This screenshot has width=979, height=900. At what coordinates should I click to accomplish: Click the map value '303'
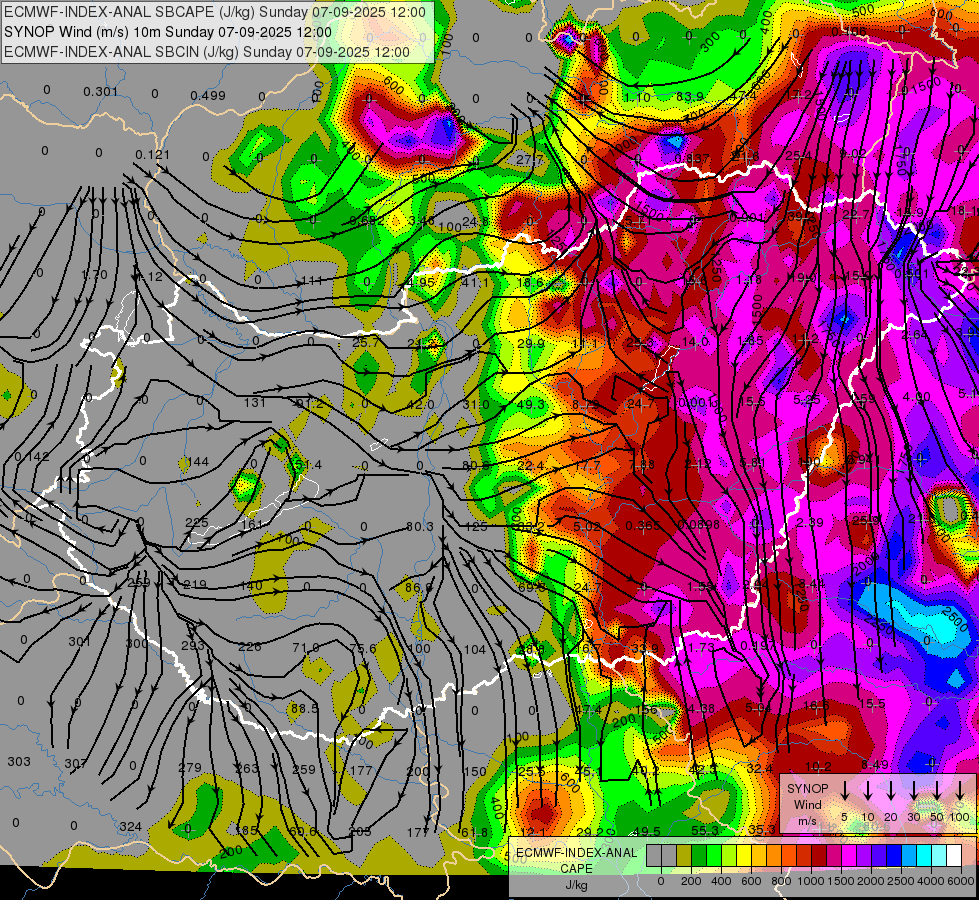click(x=19, y=761)
